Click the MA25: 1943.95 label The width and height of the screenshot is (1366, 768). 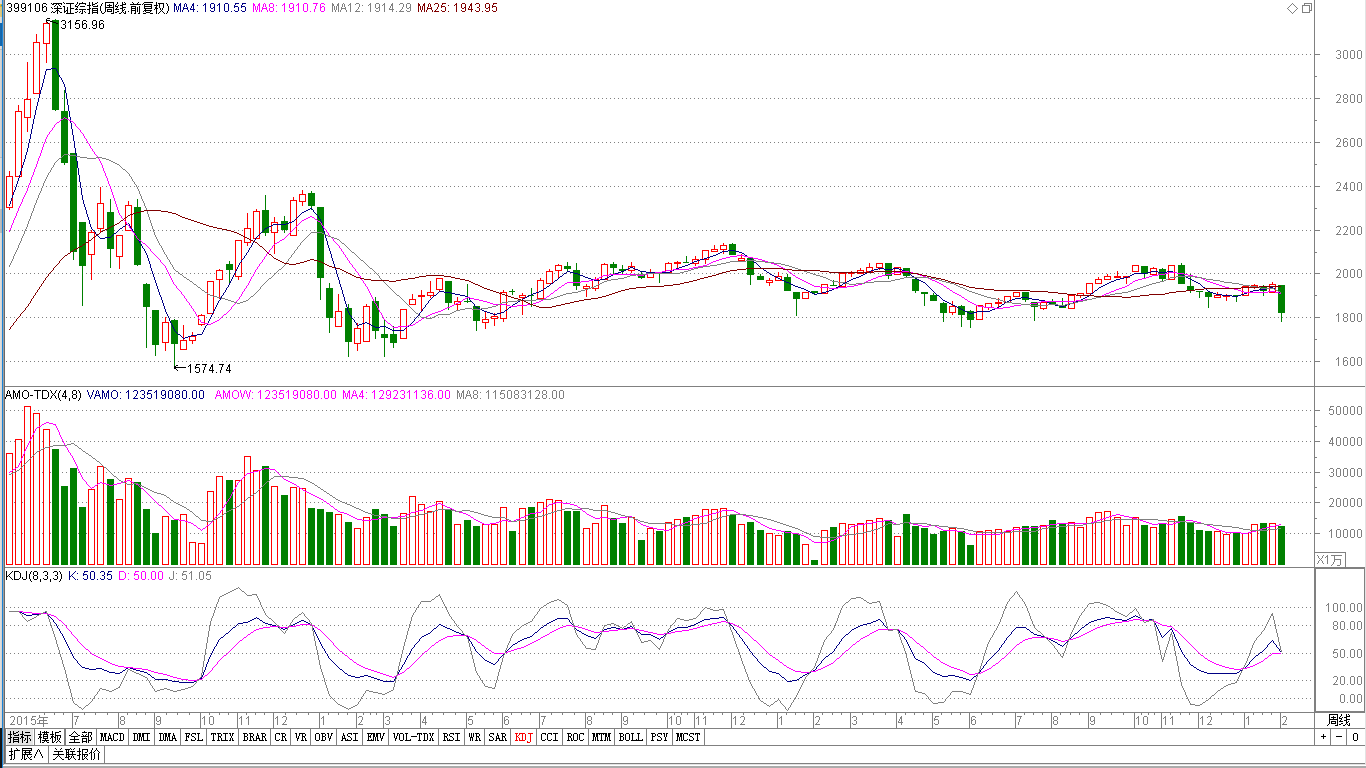click(x=457, y=8)
